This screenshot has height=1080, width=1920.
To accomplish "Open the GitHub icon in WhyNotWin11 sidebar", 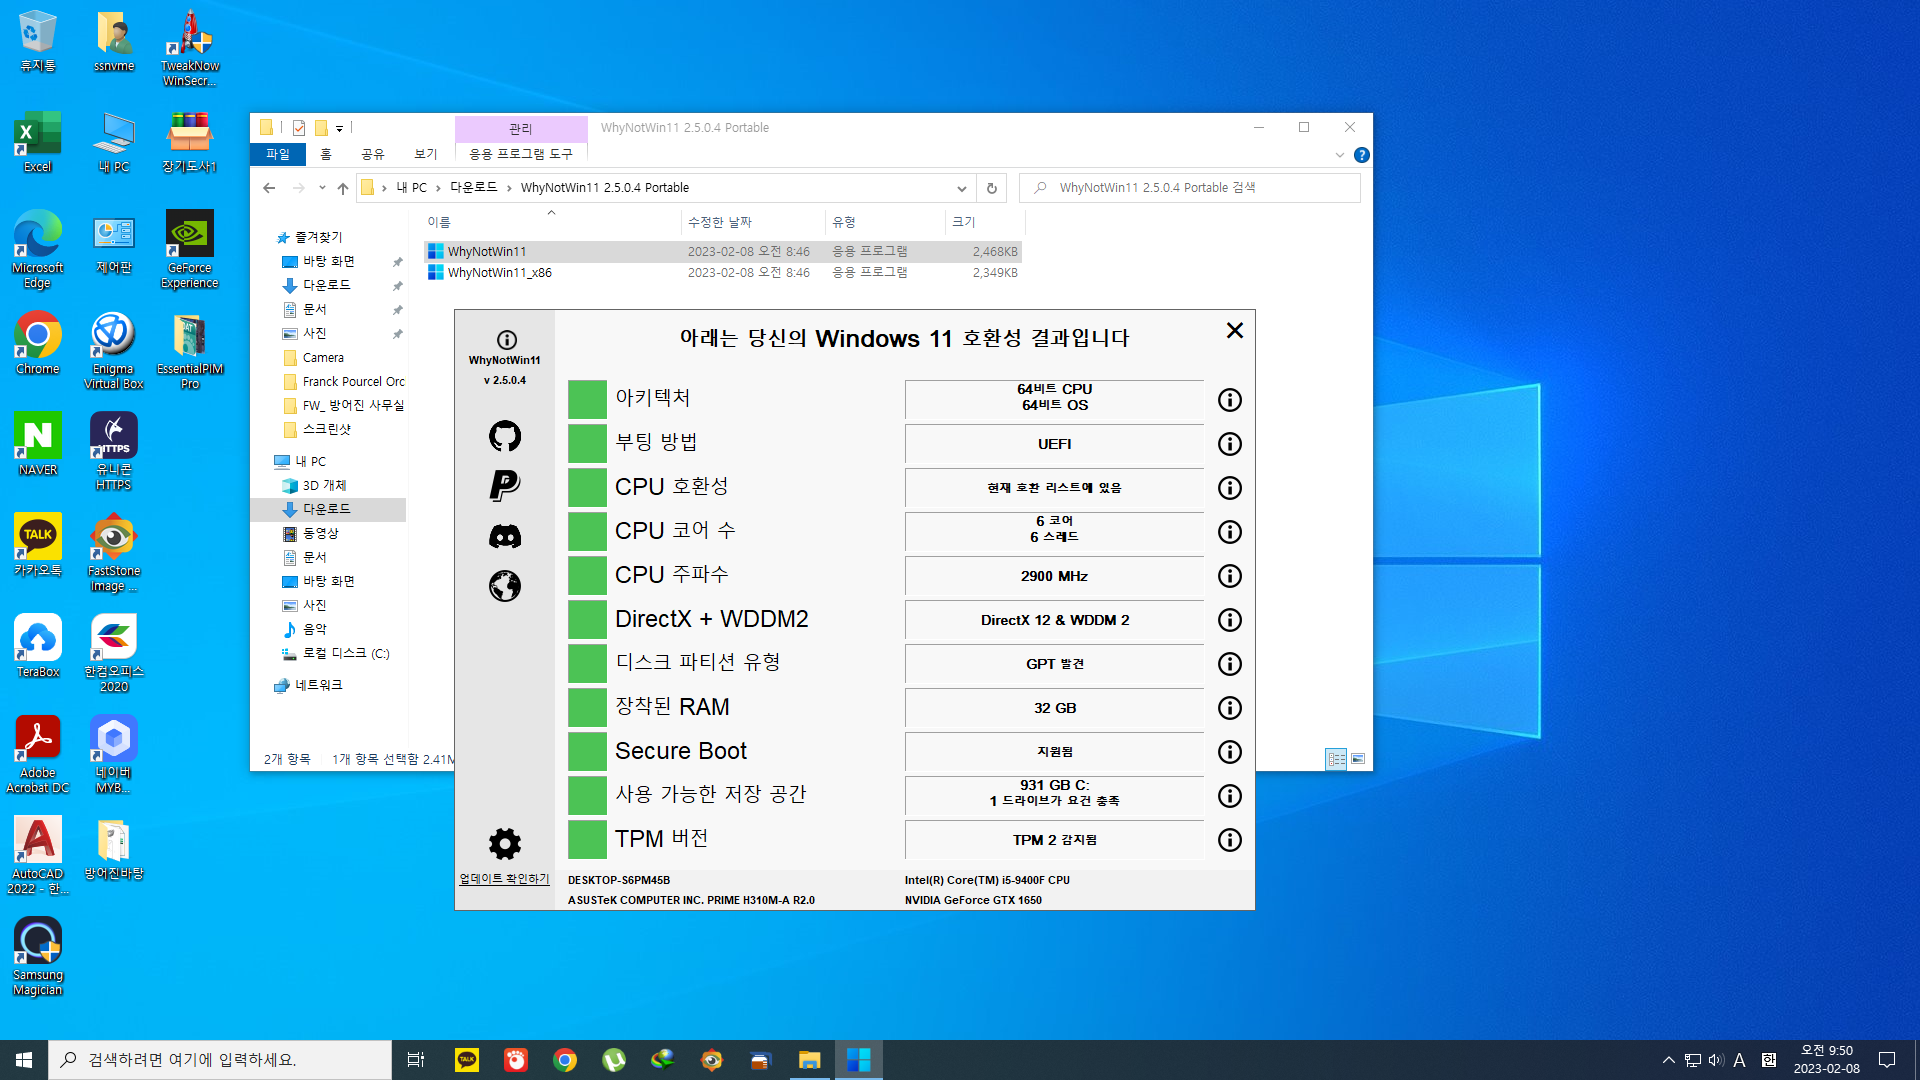I will [x=505, y=436].
